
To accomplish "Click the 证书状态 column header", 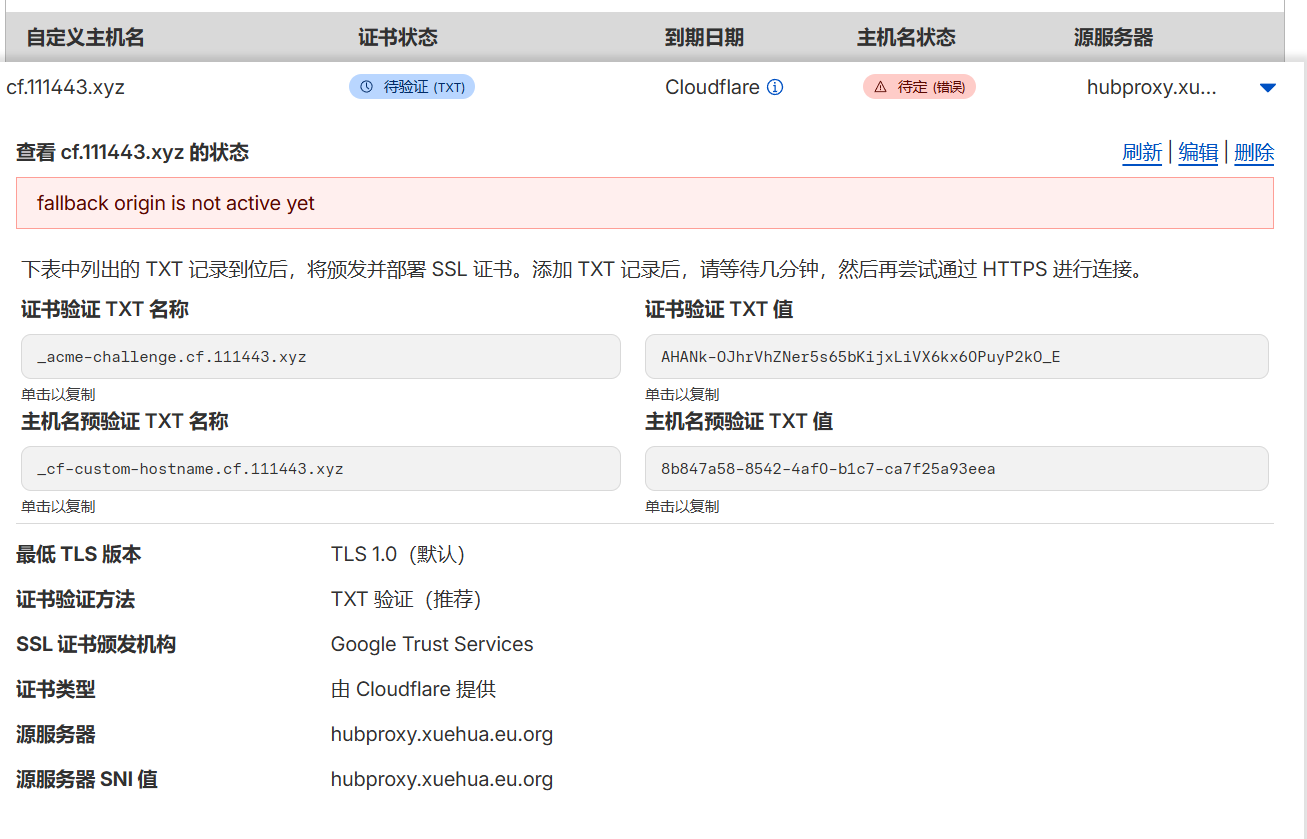I will click(398, 38).
